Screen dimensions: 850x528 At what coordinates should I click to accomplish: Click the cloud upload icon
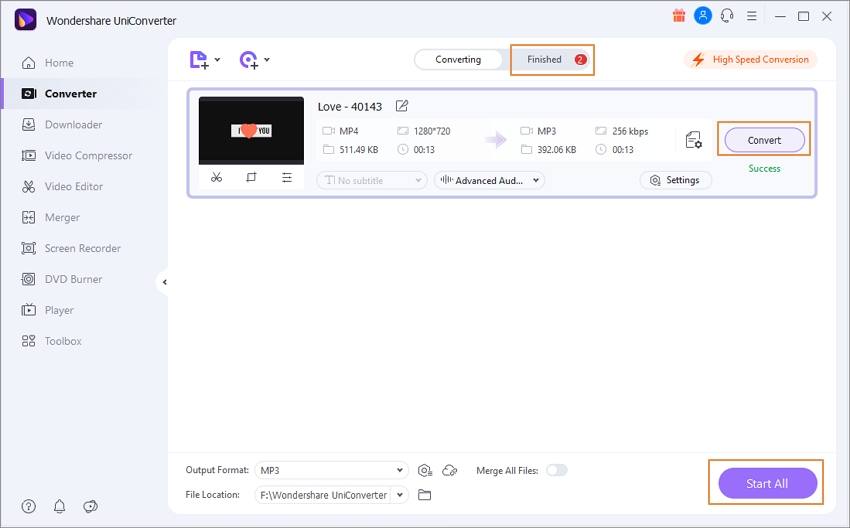(450, 471)
